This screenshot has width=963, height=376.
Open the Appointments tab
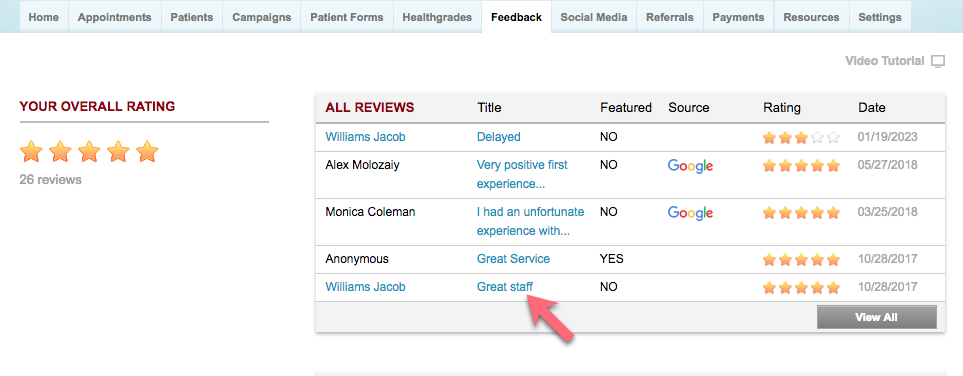(114, 17)
